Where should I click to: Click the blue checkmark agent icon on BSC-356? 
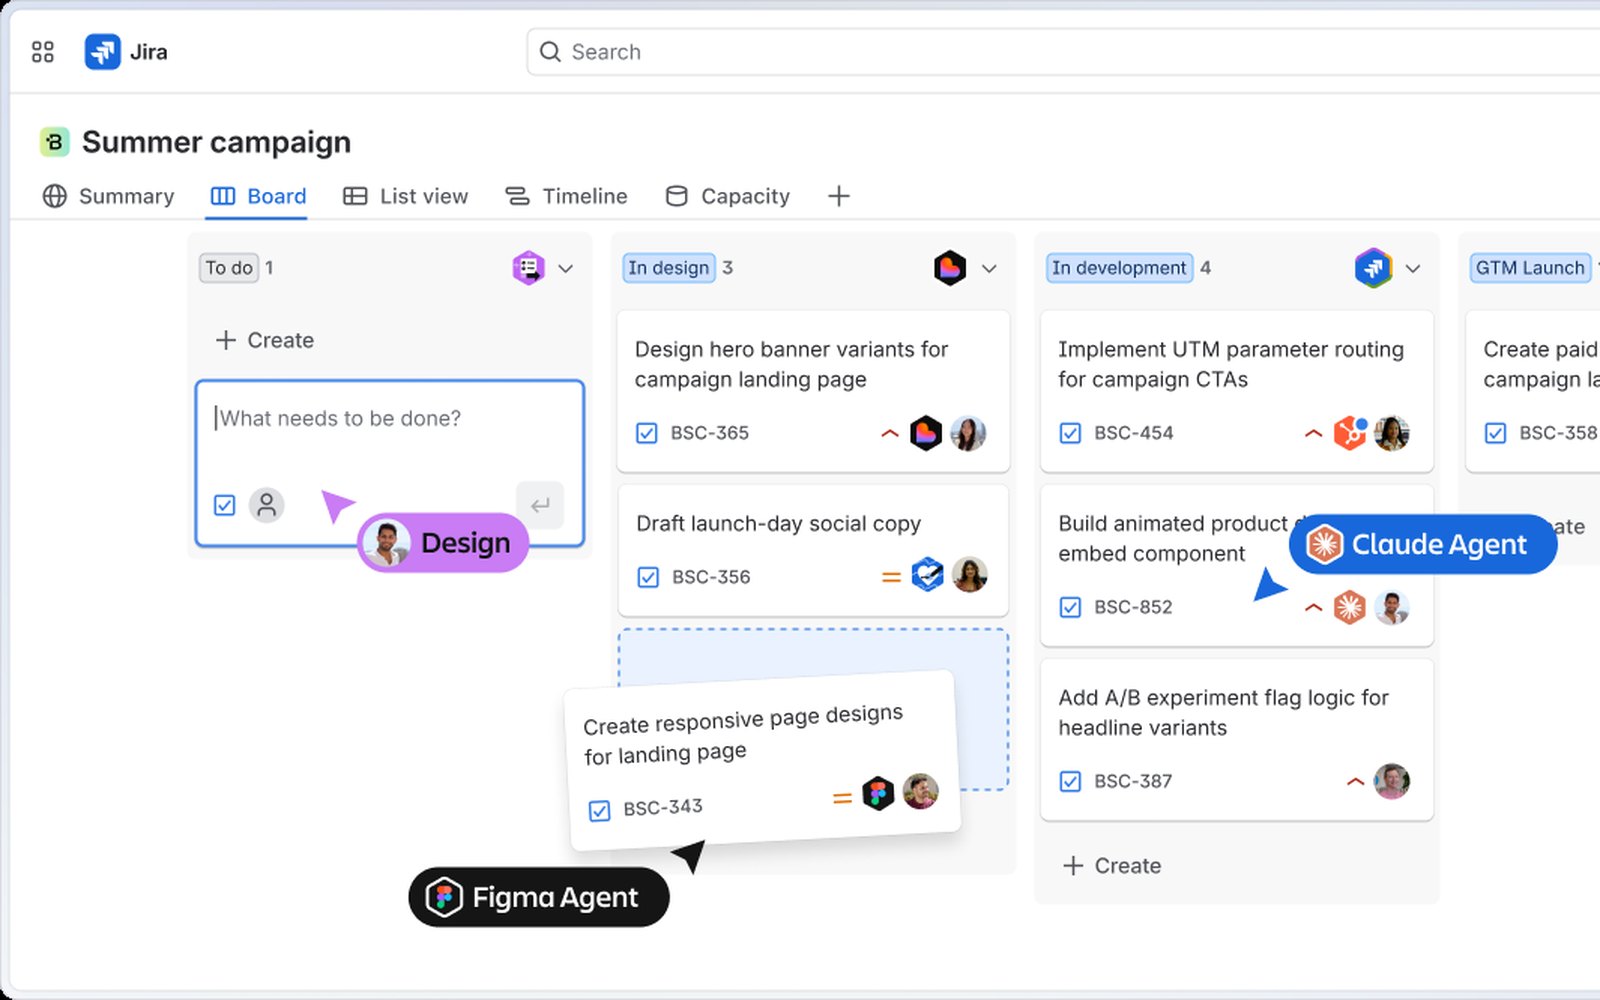(928, 575)
